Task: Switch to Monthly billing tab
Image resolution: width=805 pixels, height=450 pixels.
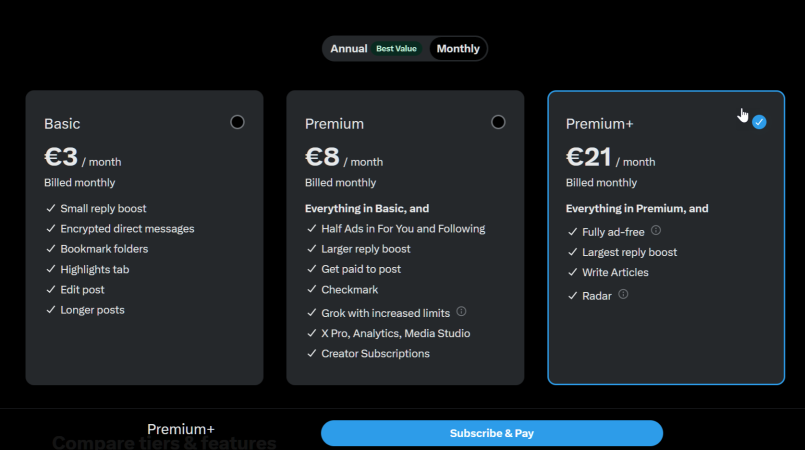Action: (x=458, y=49)
